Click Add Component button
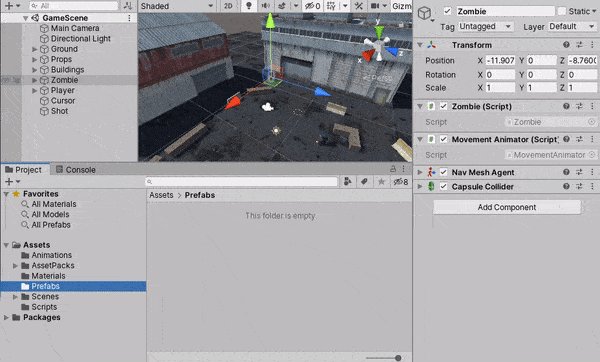600x362 pixels. pyautogui.click(x=507, y=207)
